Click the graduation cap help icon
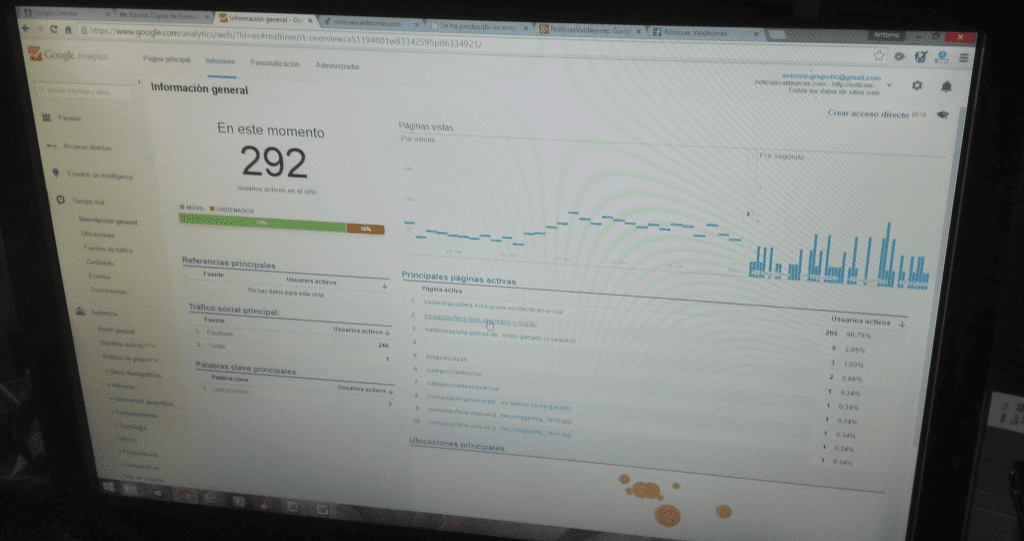The image size is (1024, 541). (941, 116)
